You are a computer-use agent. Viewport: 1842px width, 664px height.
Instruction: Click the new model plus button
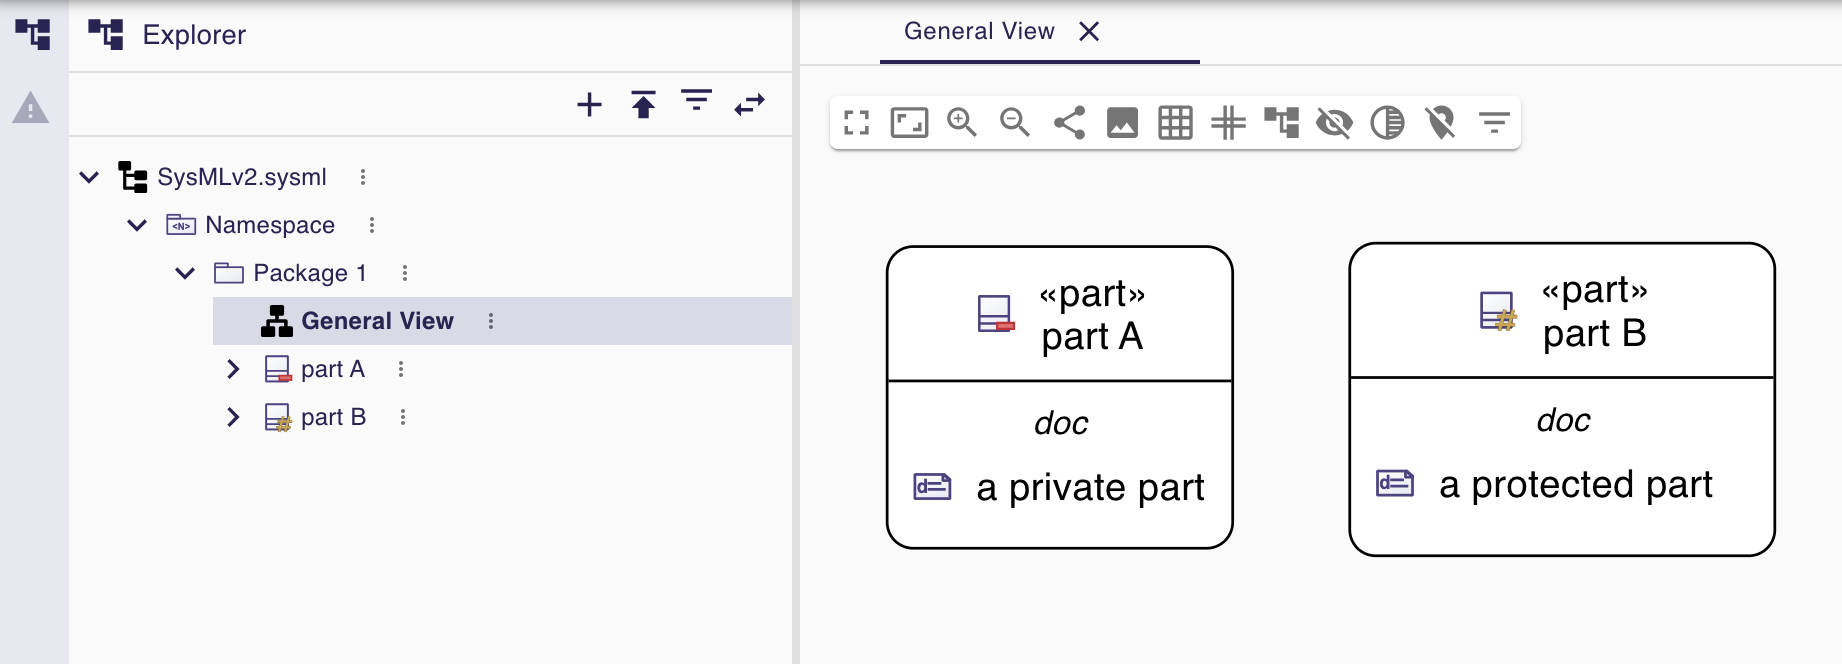(x=590, y=104)
